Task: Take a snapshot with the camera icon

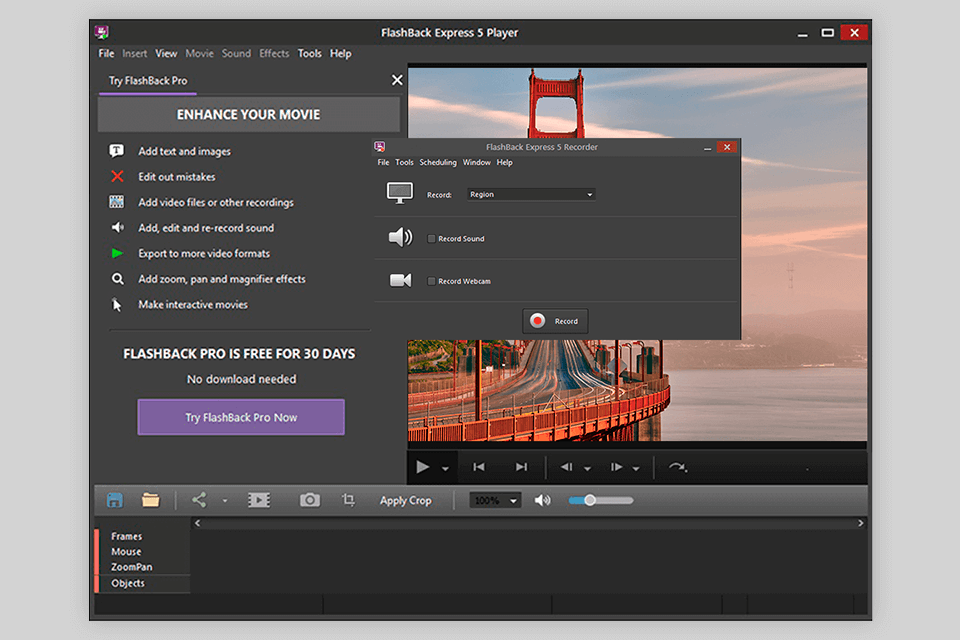Action: point(310,500)
